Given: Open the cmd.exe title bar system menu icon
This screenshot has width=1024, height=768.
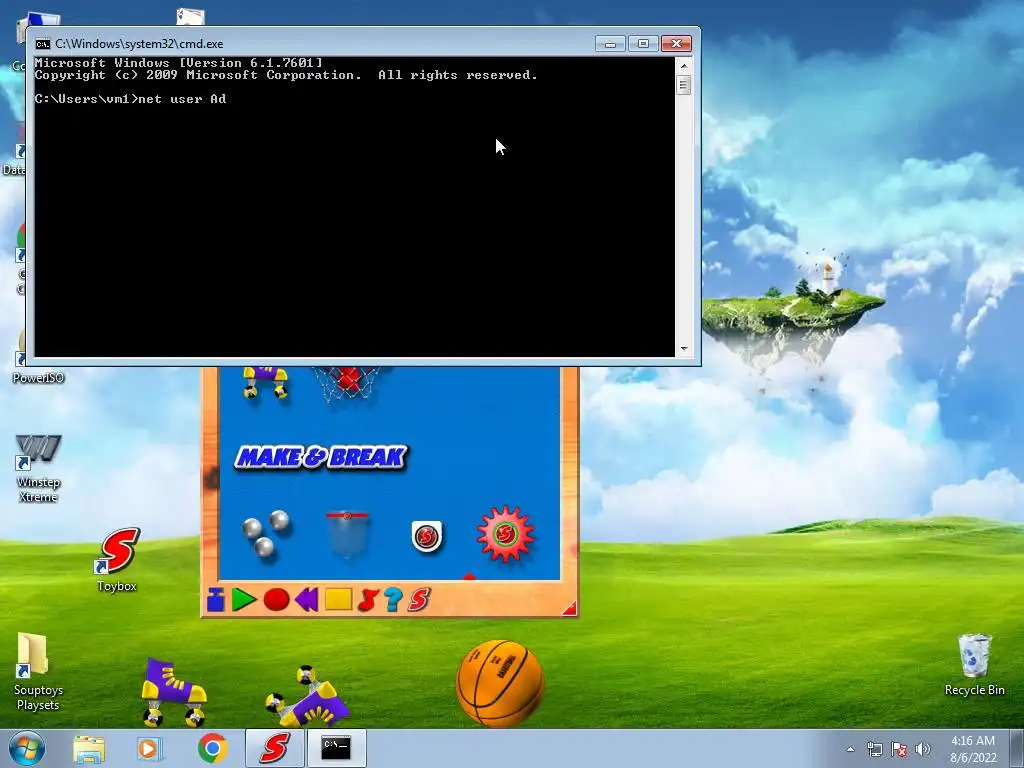Looking at the screenshot, I should 42,44.
